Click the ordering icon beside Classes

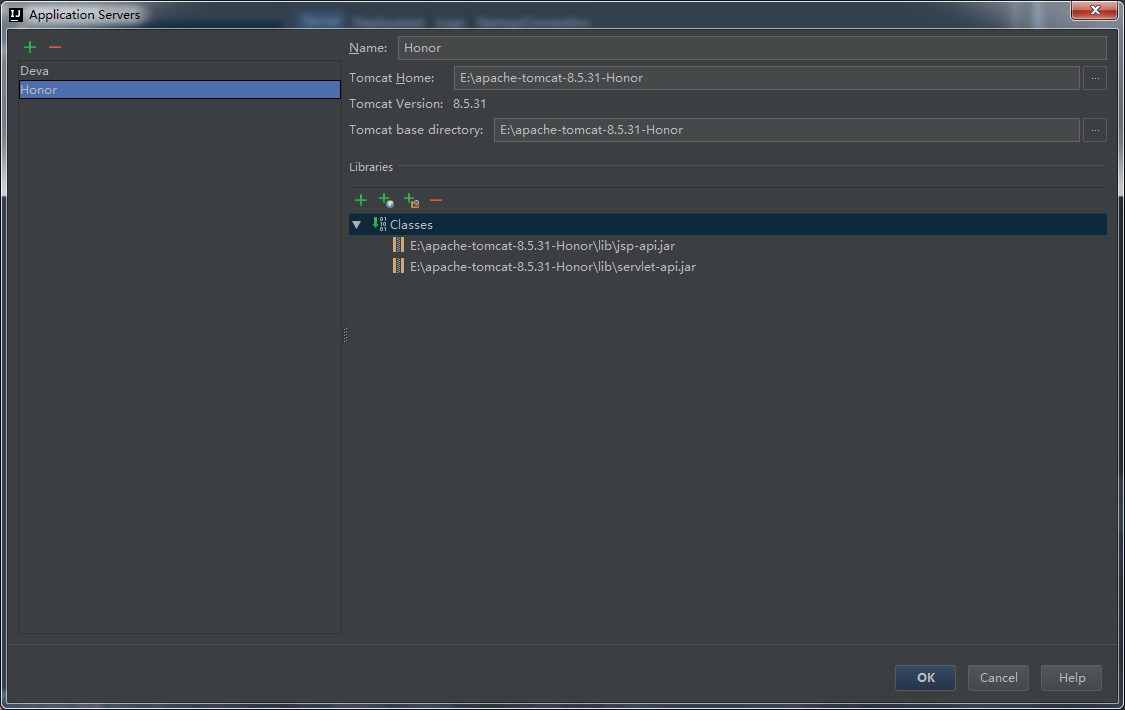pyautogui.click(x=378, y=224)
